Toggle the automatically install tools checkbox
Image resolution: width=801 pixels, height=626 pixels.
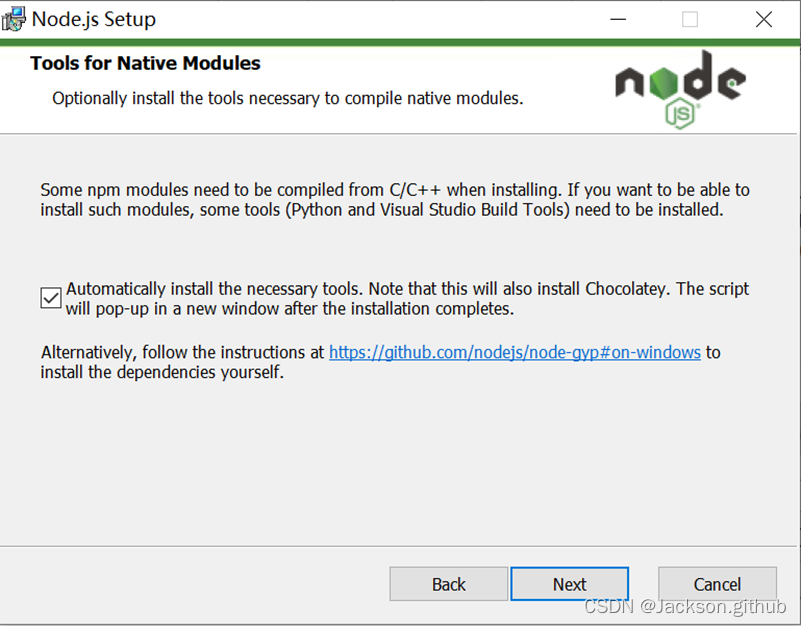(51, 298)
